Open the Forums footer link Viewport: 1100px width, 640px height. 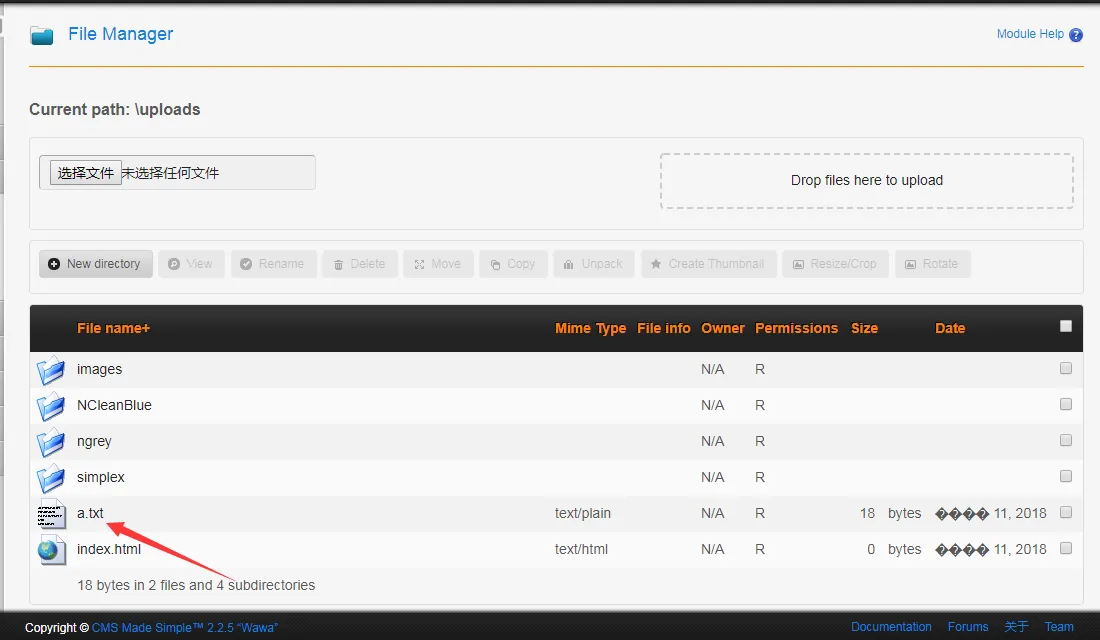(967, 627)
